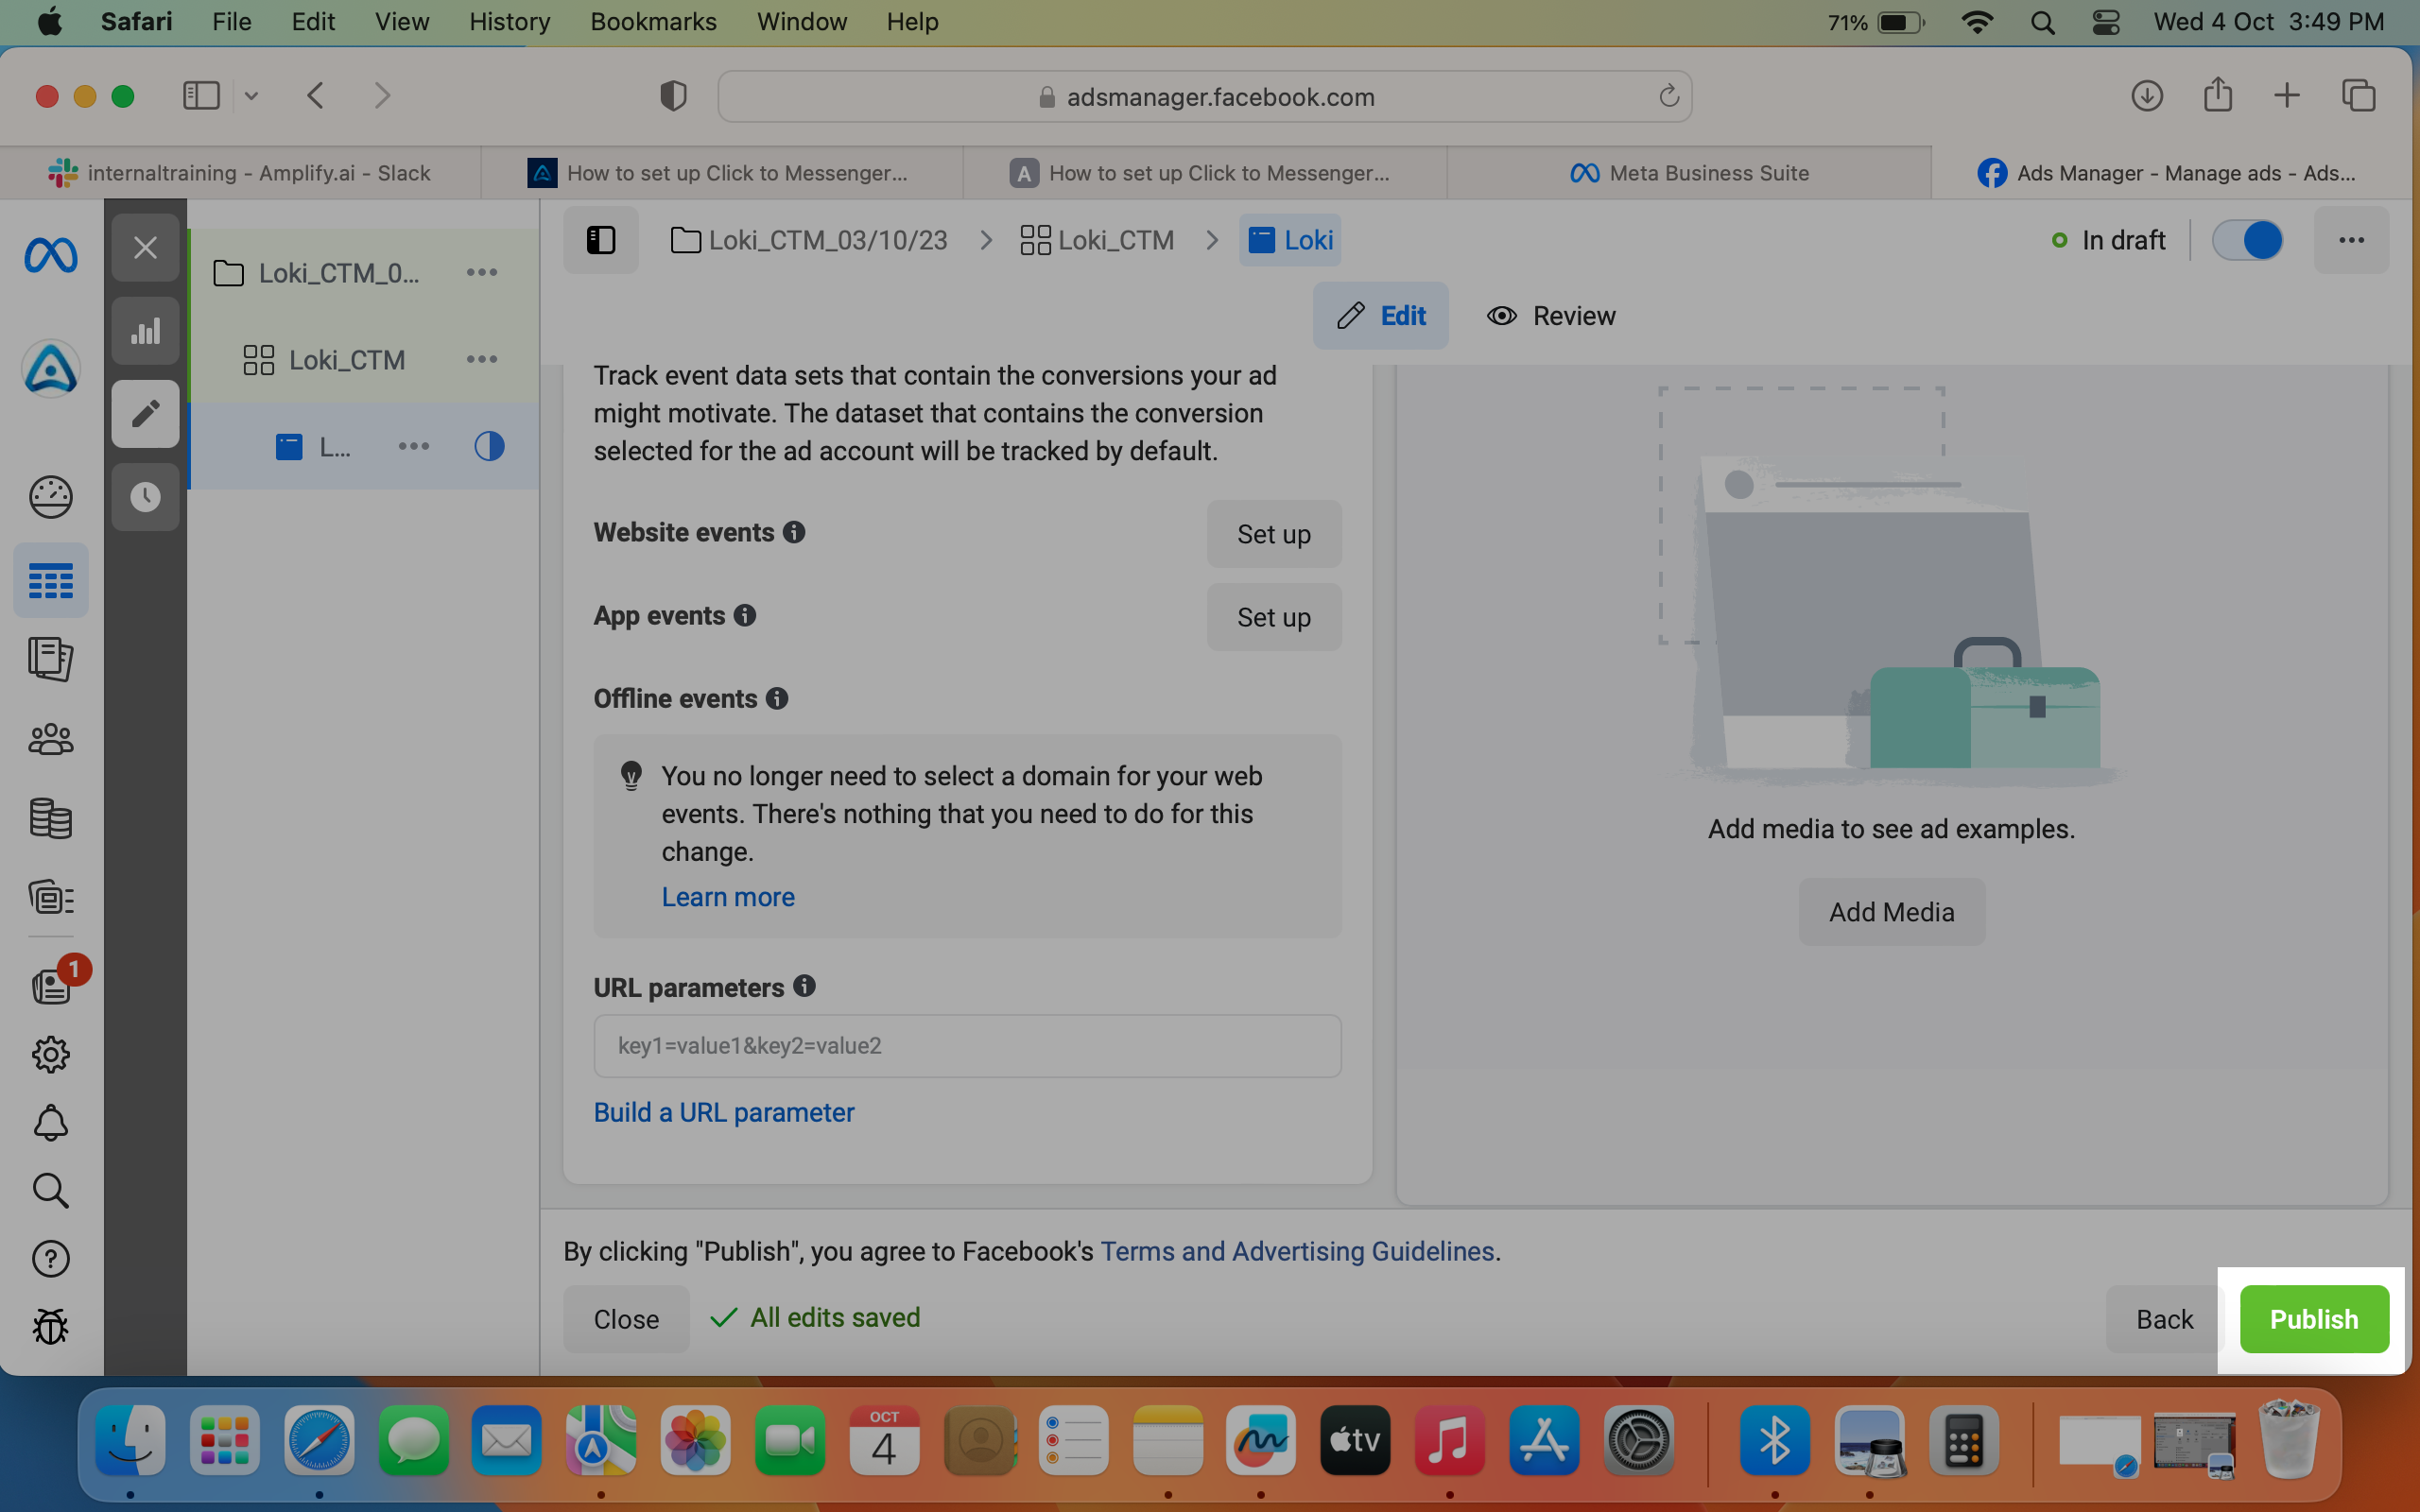Go back with Safari back arrow

point(316,96)
